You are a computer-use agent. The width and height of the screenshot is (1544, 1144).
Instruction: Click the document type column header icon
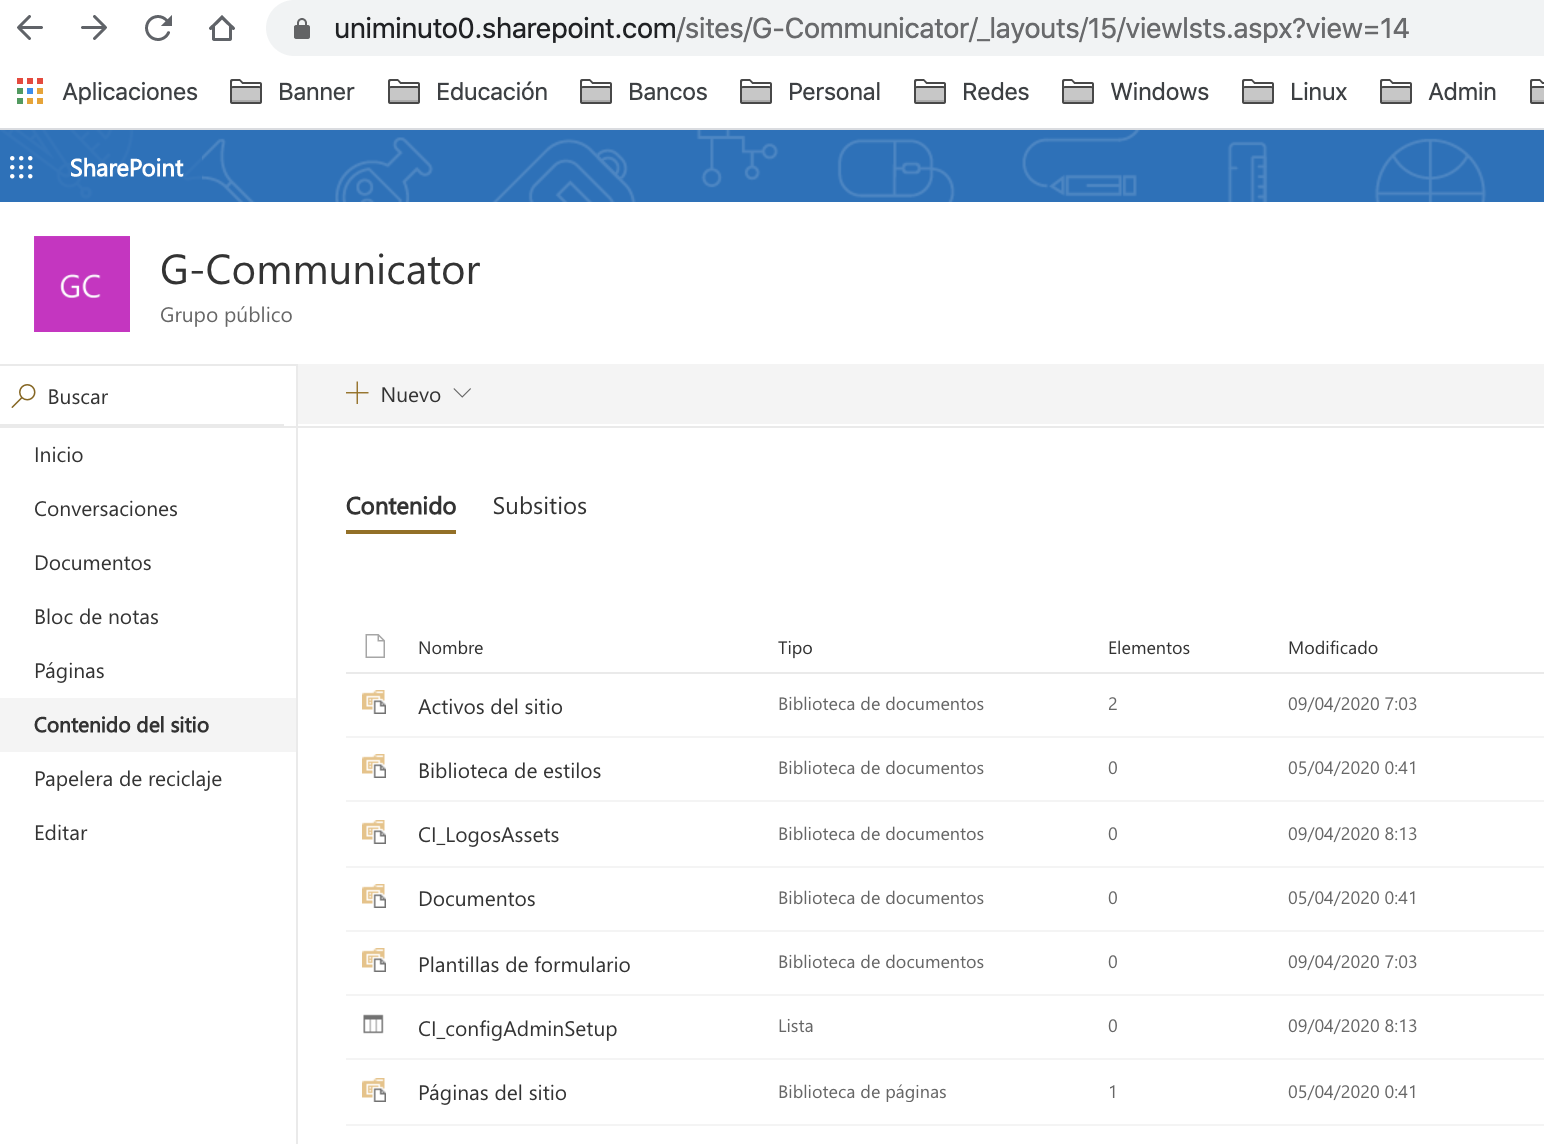click(x=375, y=646)
